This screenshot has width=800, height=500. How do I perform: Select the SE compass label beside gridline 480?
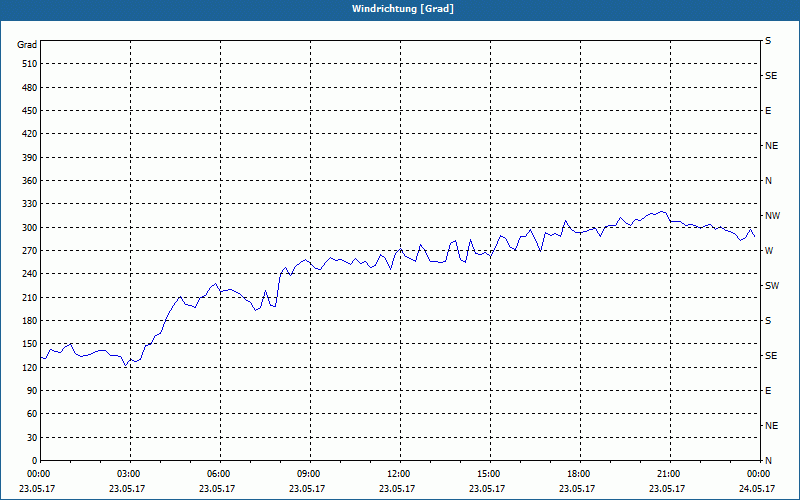pos(771,76)
